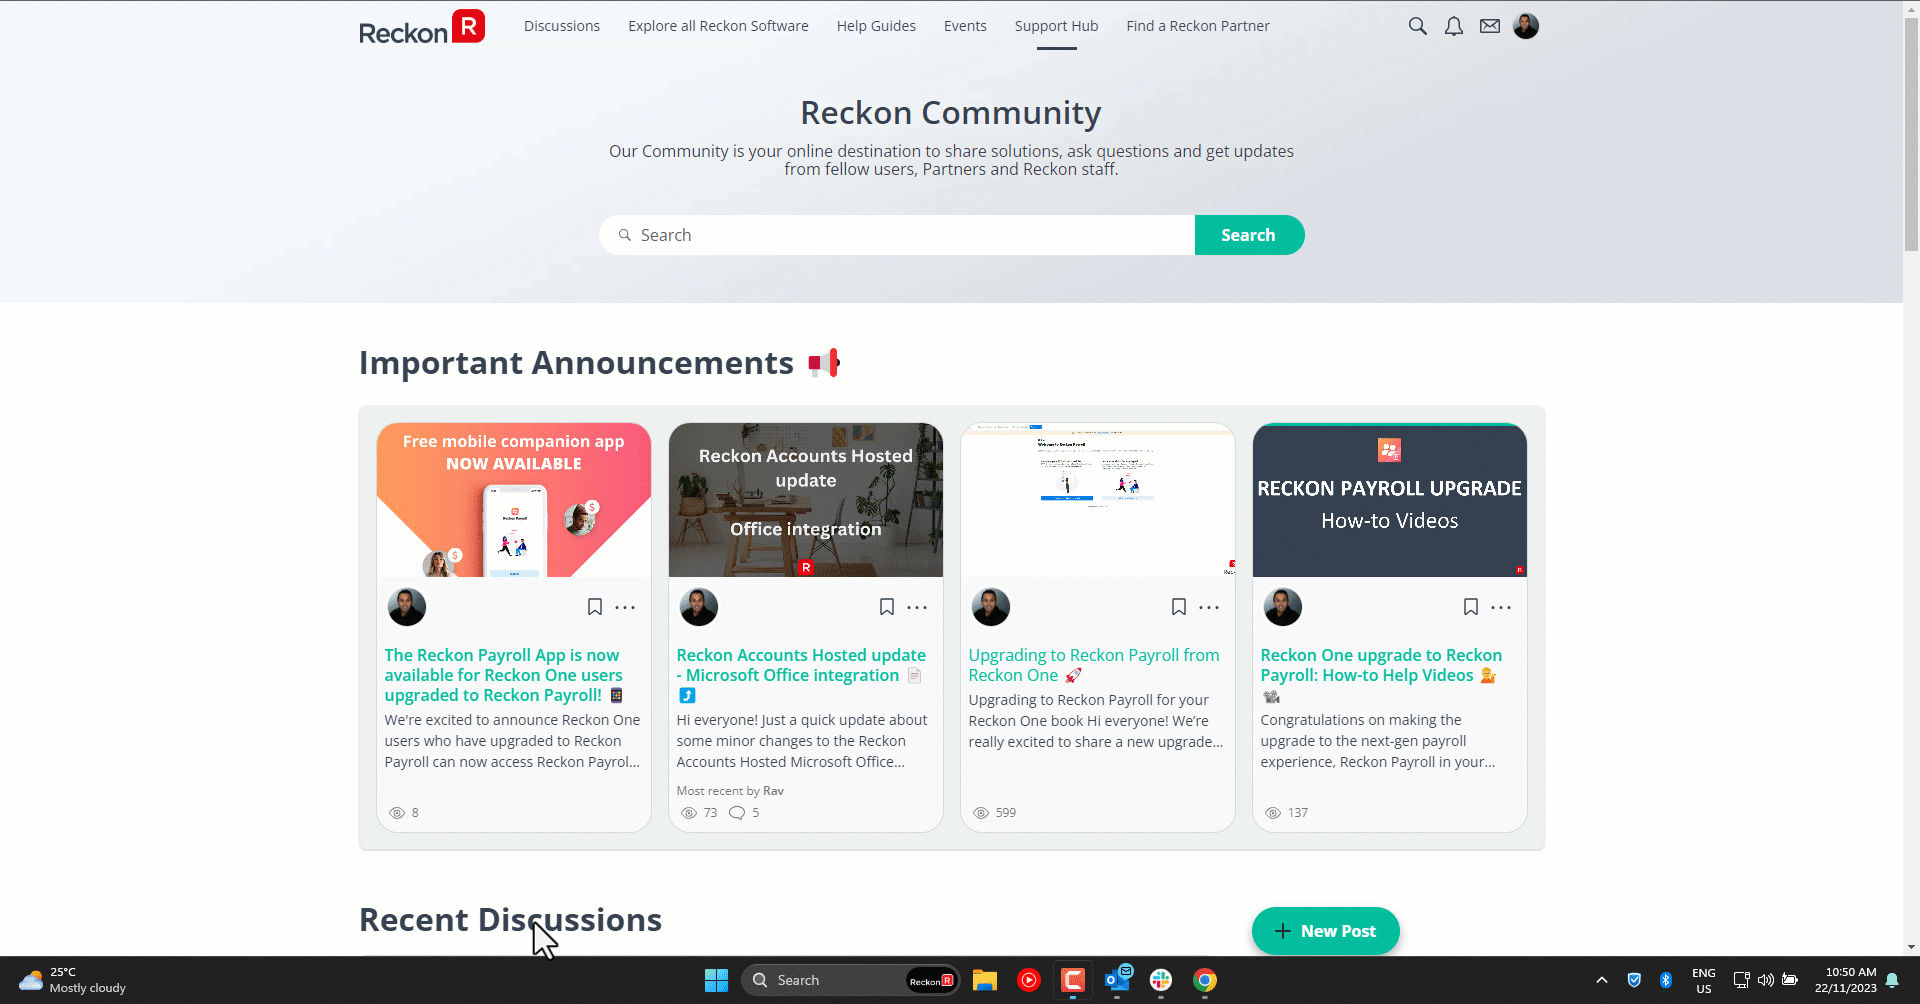Open Find a Reckon Partner
Image resolution: width=1920 pixels, height=1004 pixels.
coord(1198,26)
